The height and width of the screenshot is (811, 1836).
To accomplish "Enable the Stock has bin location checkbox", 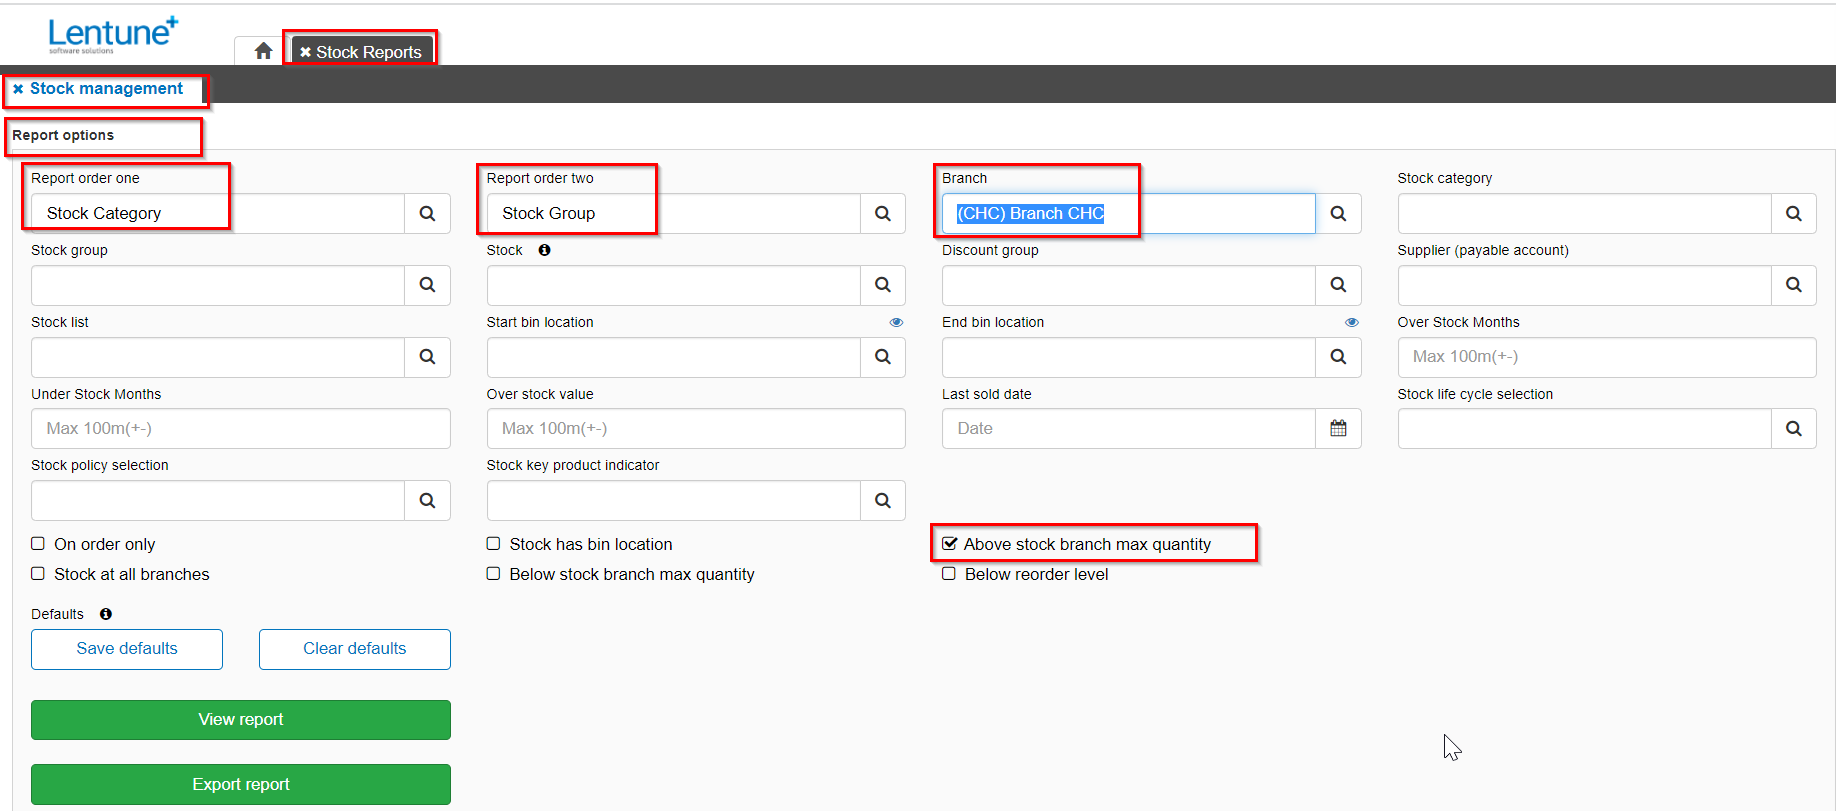I will pos(493,544).
